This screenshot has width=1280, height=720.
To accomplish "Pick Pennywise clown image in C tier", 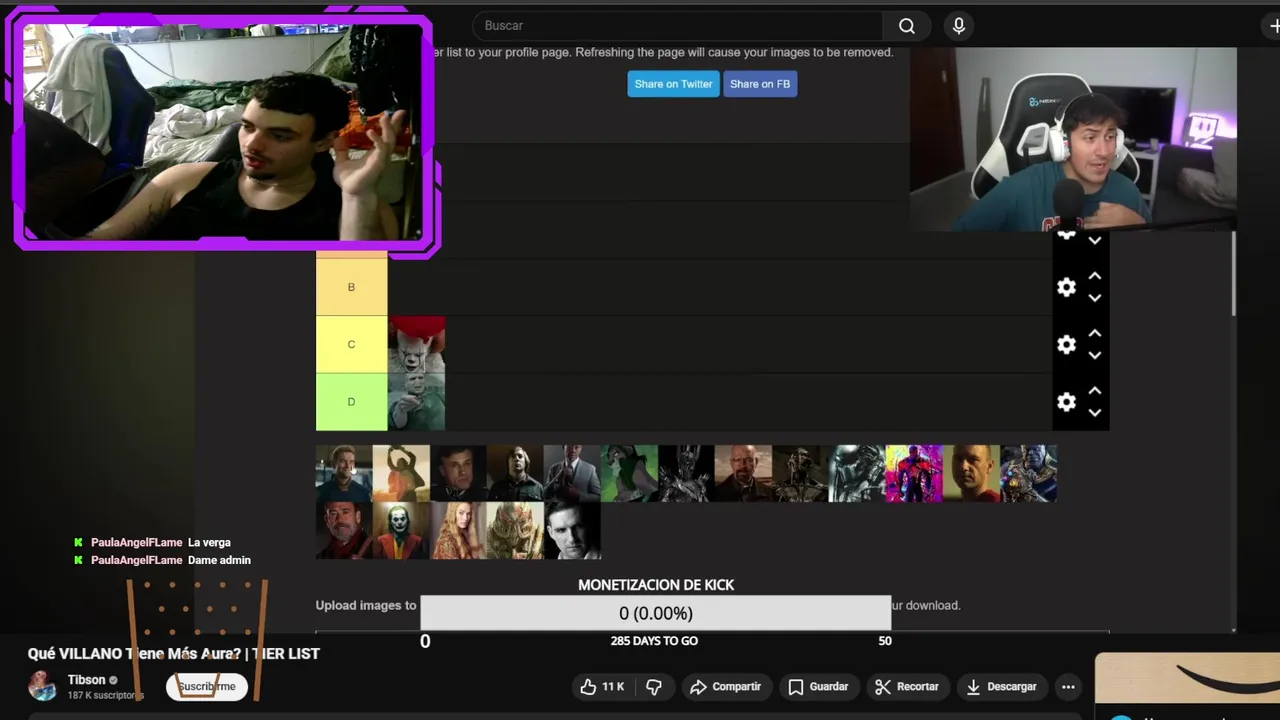I will (417, 344).
